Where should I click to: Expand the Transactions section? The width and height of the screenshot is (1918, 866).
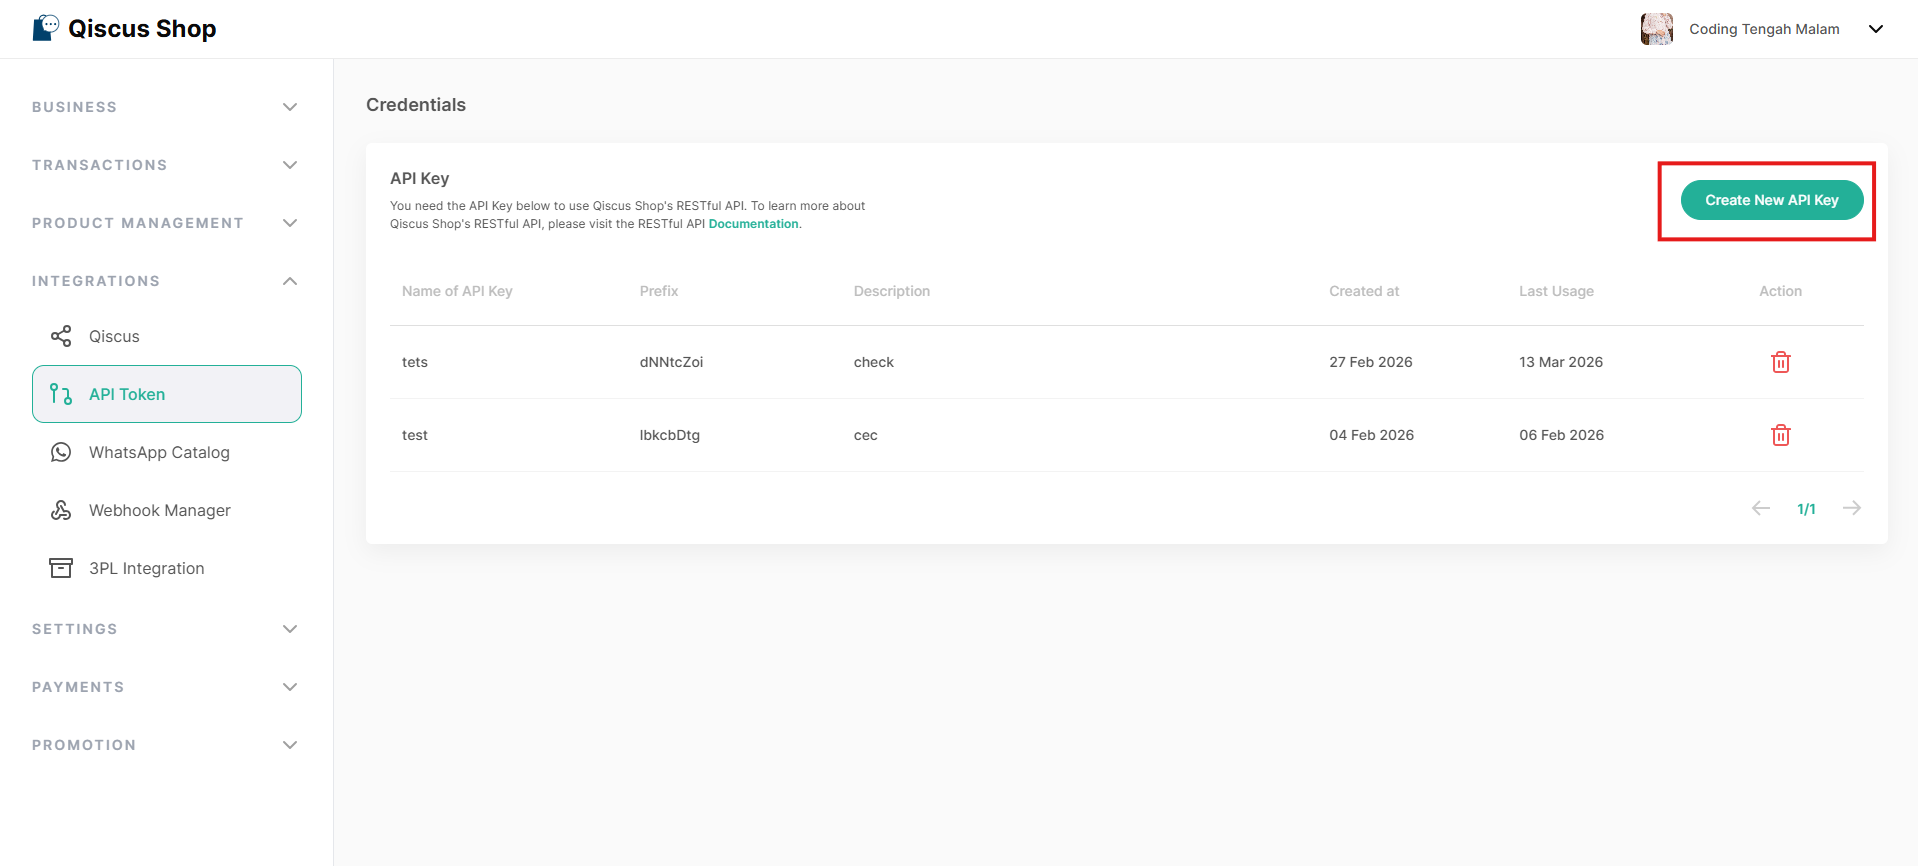290,165
